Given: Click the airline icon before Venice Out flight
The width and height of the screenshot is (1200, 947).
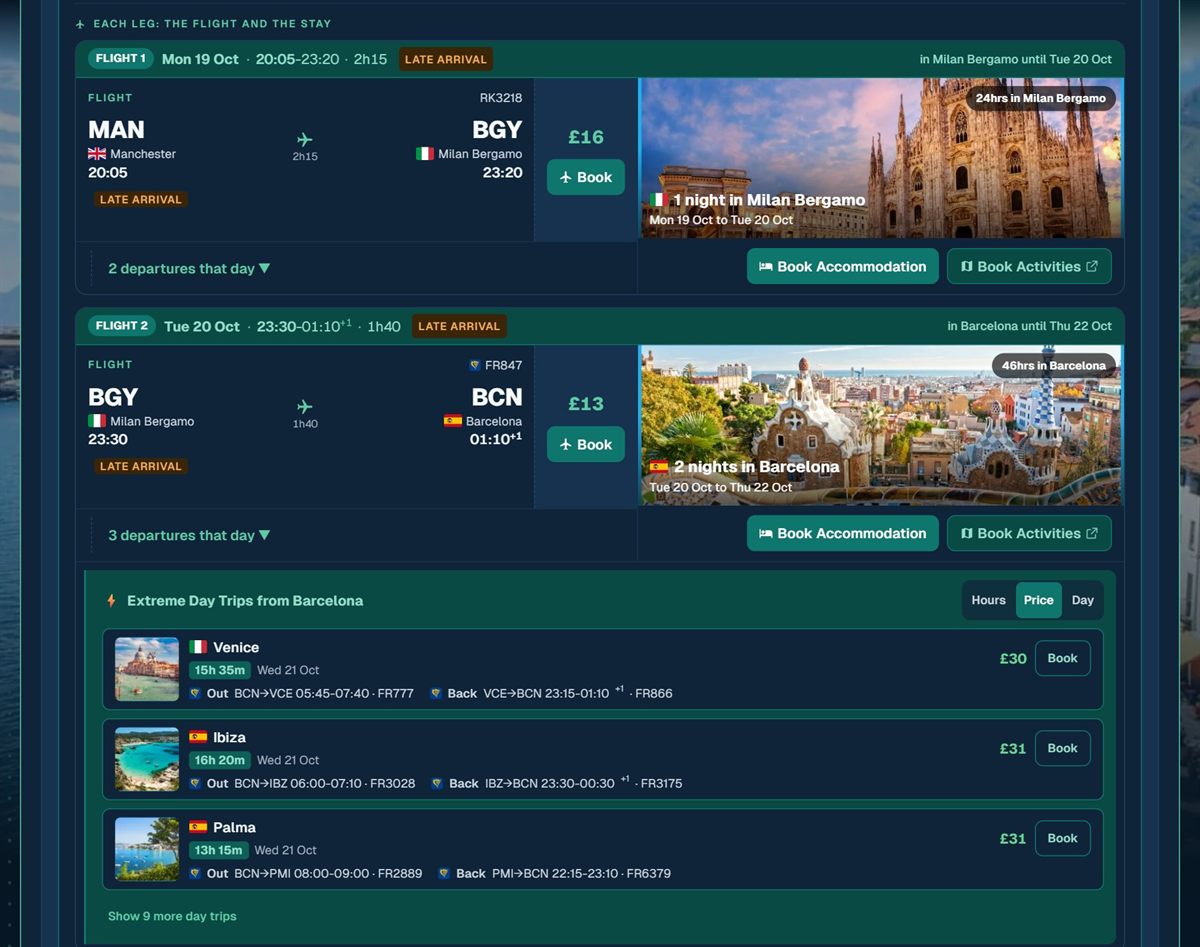Looking at the screenshot, I should [196, 693].
